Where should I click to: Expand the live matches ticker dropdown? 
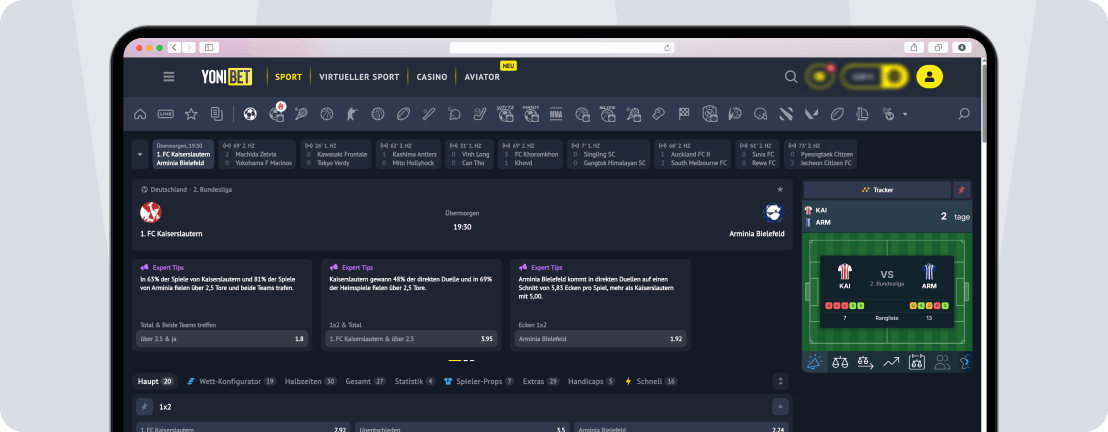(139, 154)
